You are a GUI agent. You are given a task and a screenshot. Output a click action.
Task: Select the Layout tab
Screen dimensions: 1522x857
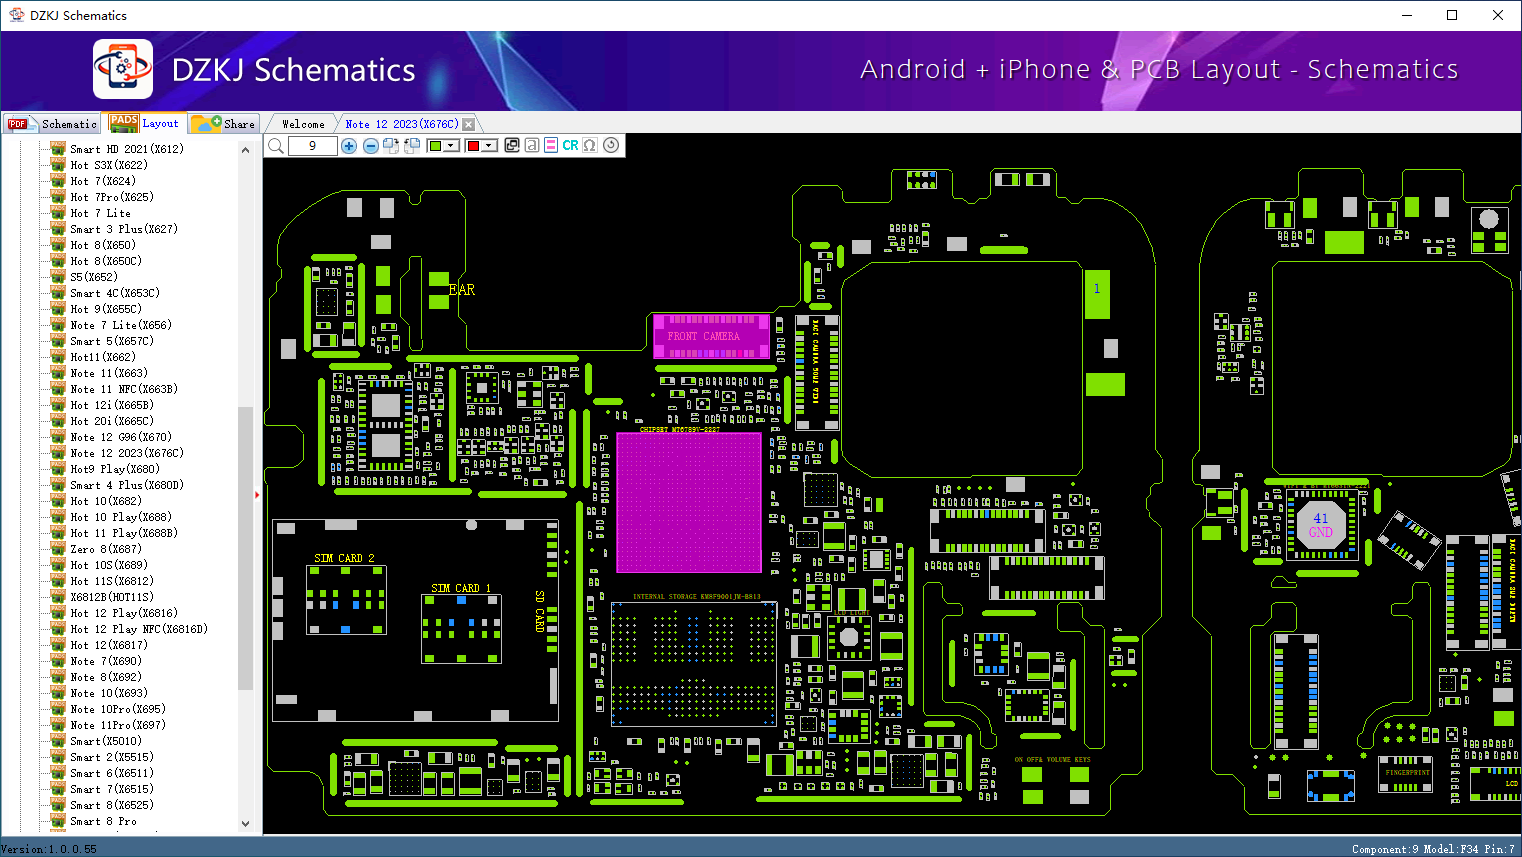click(145, 123)
